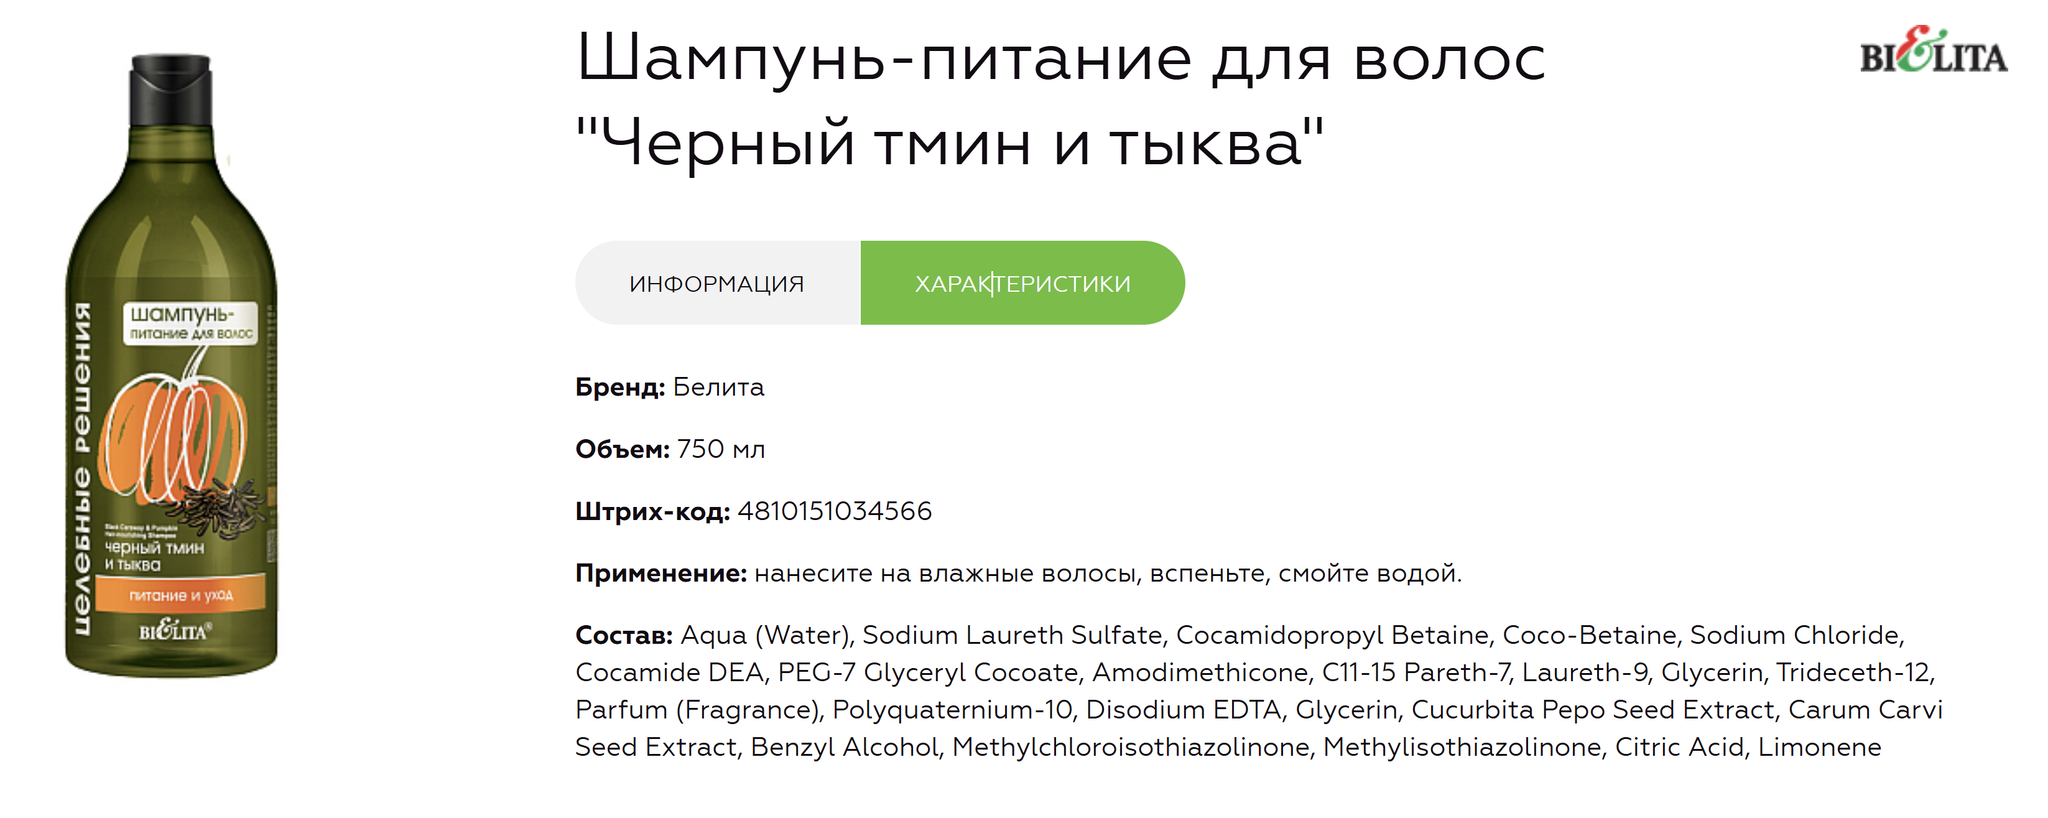The height and width of the screenshot is (818, 2048).
Task: Click the barcode number 4810151034566
Action: point(835,511)
